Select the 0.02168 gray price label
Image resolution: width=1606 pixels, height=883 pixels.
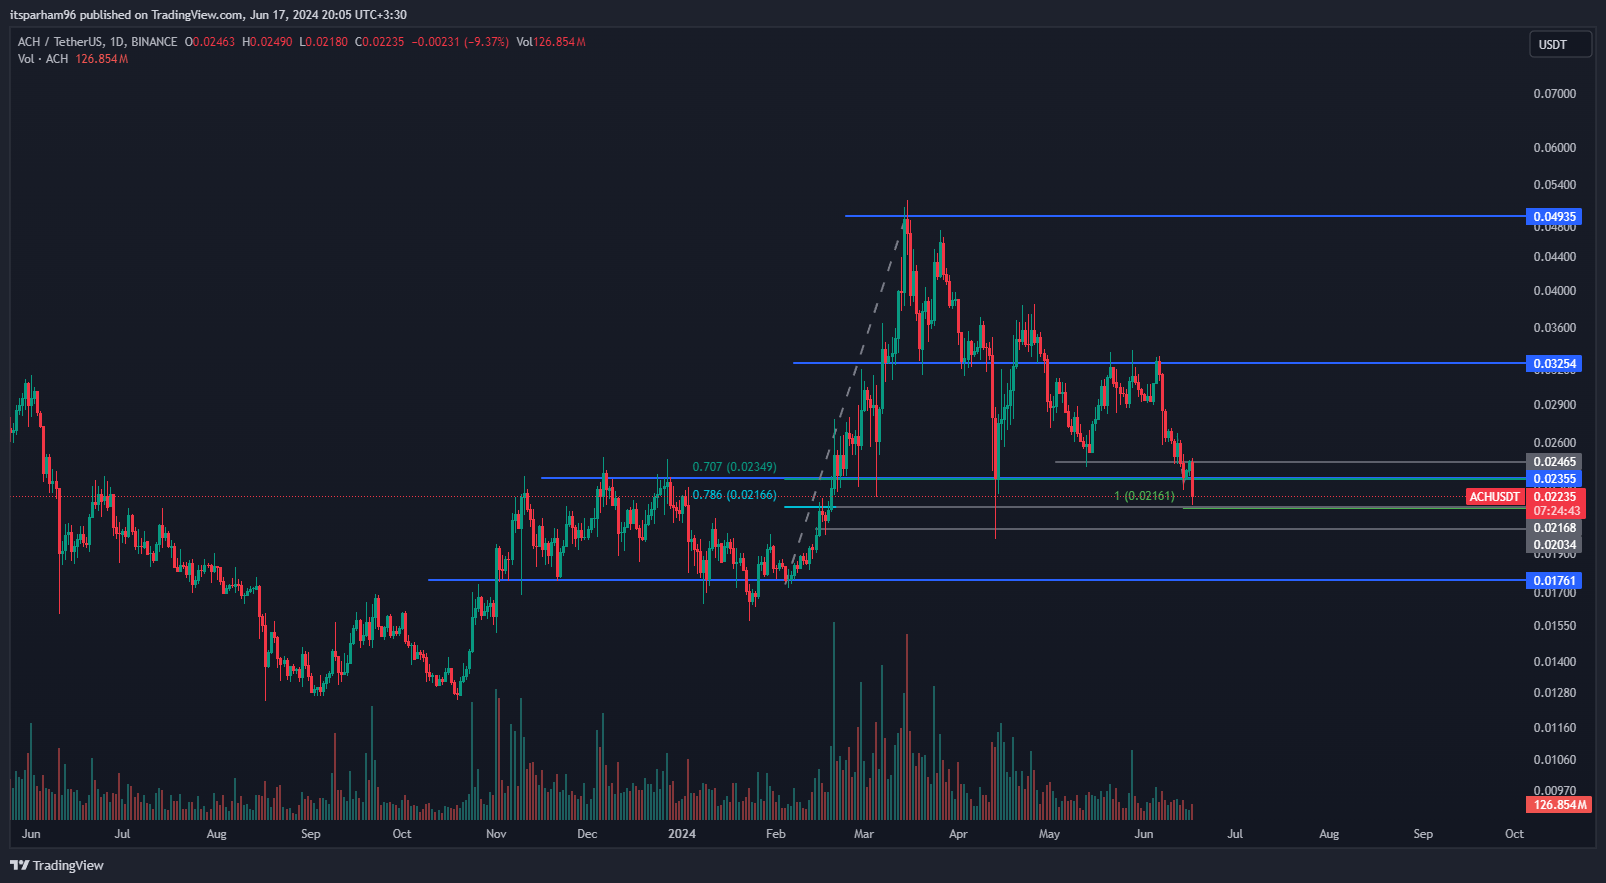[x=1555, y=528]
